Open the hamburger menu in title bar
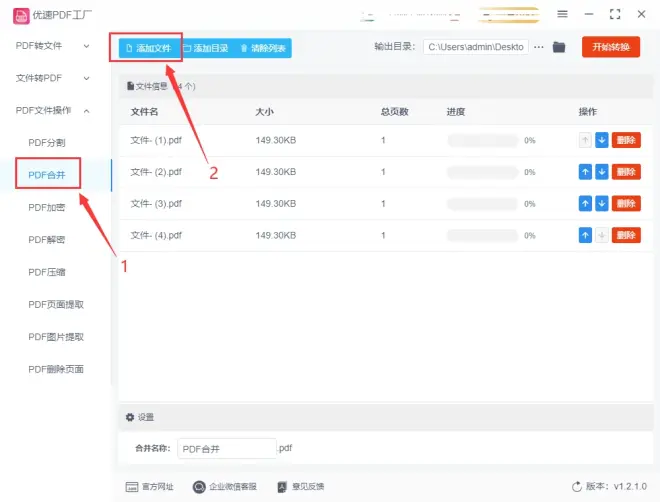This screenshot has height=502, width=660. 562,14
